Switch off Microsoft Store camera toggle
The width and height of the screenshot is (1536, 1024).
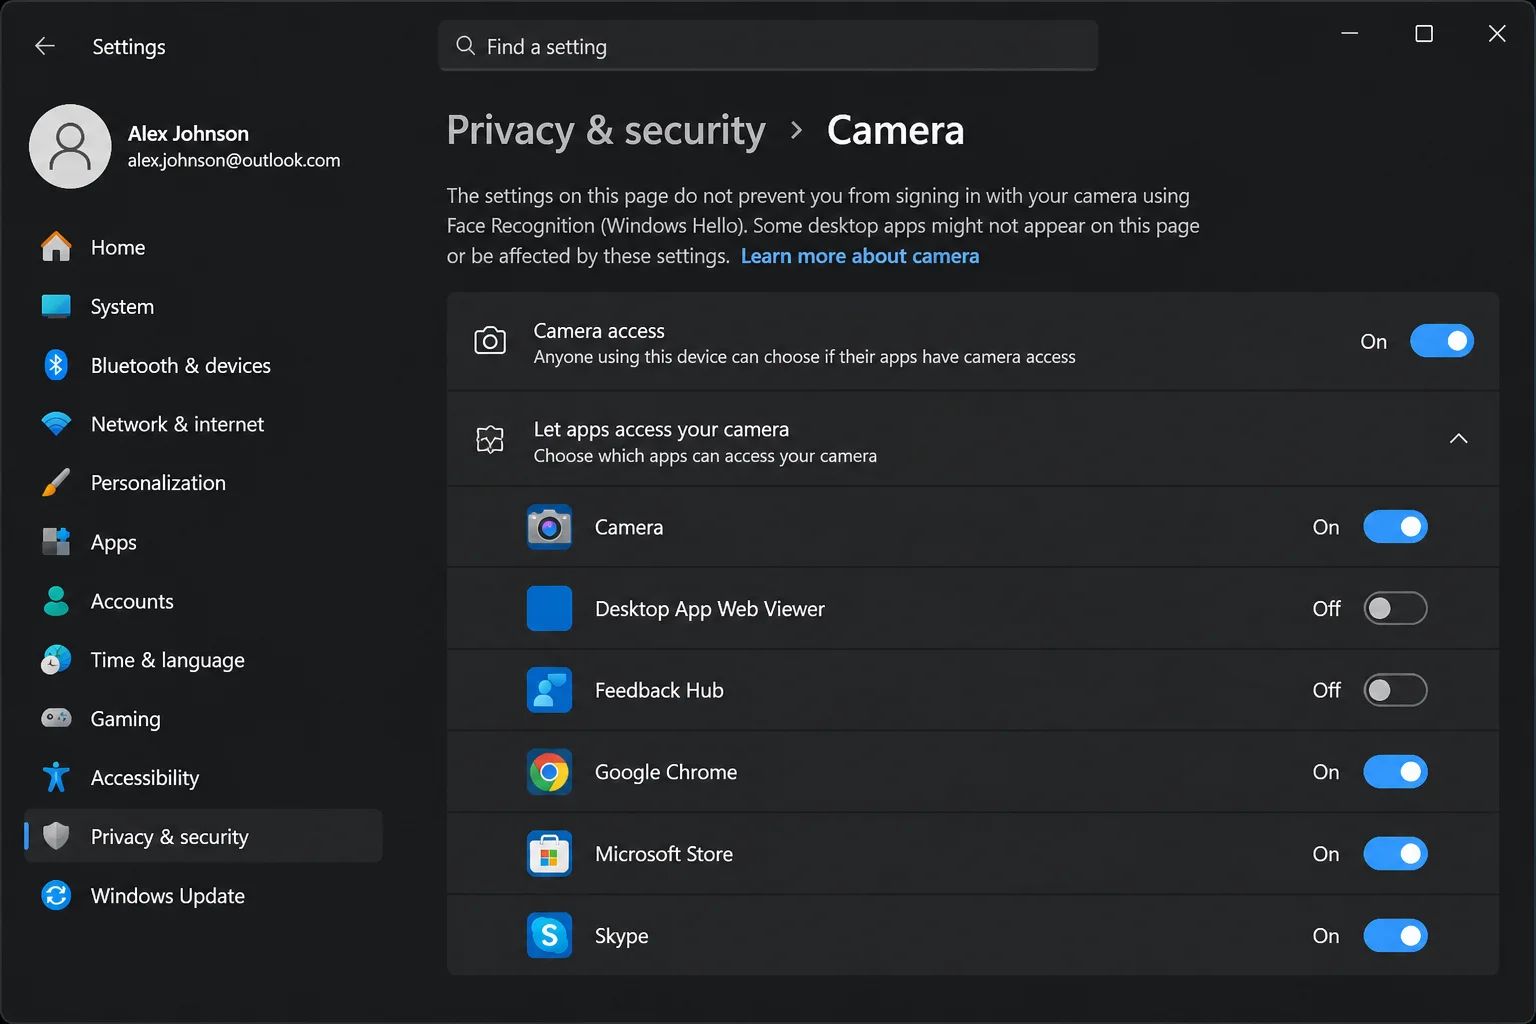1395,854
